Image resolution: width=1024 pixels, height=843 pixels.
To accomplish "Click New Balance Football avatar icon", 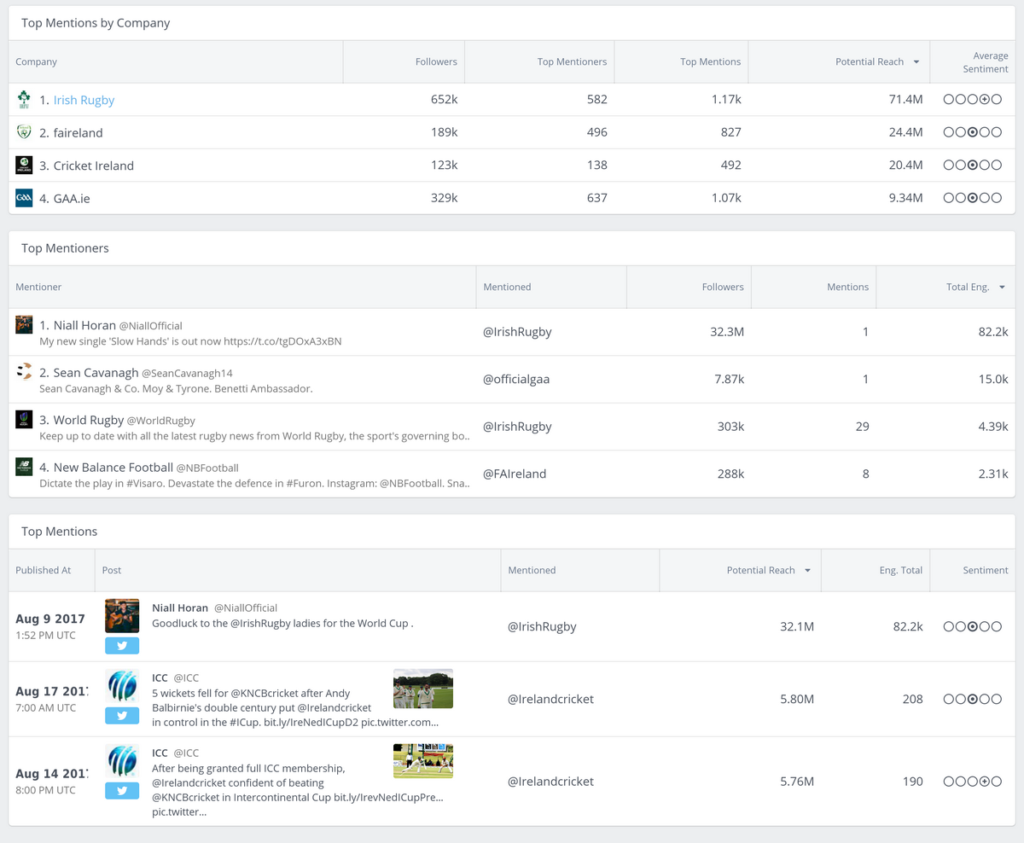I will pyautogui.click(x=24, y=467).
